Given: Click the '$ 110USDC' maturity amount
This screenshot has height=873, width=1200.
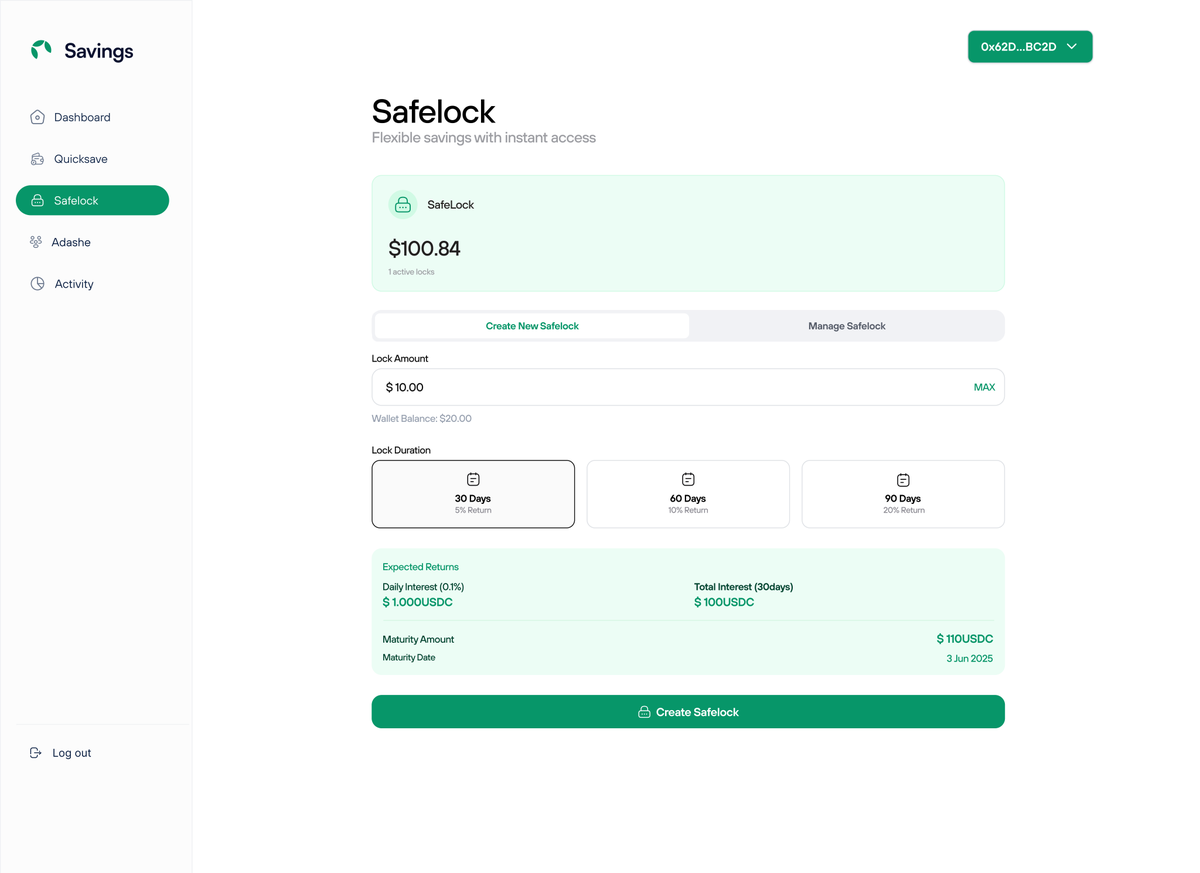Looking at the screenshot, I should pyautogui.click(x=965, y=639).
